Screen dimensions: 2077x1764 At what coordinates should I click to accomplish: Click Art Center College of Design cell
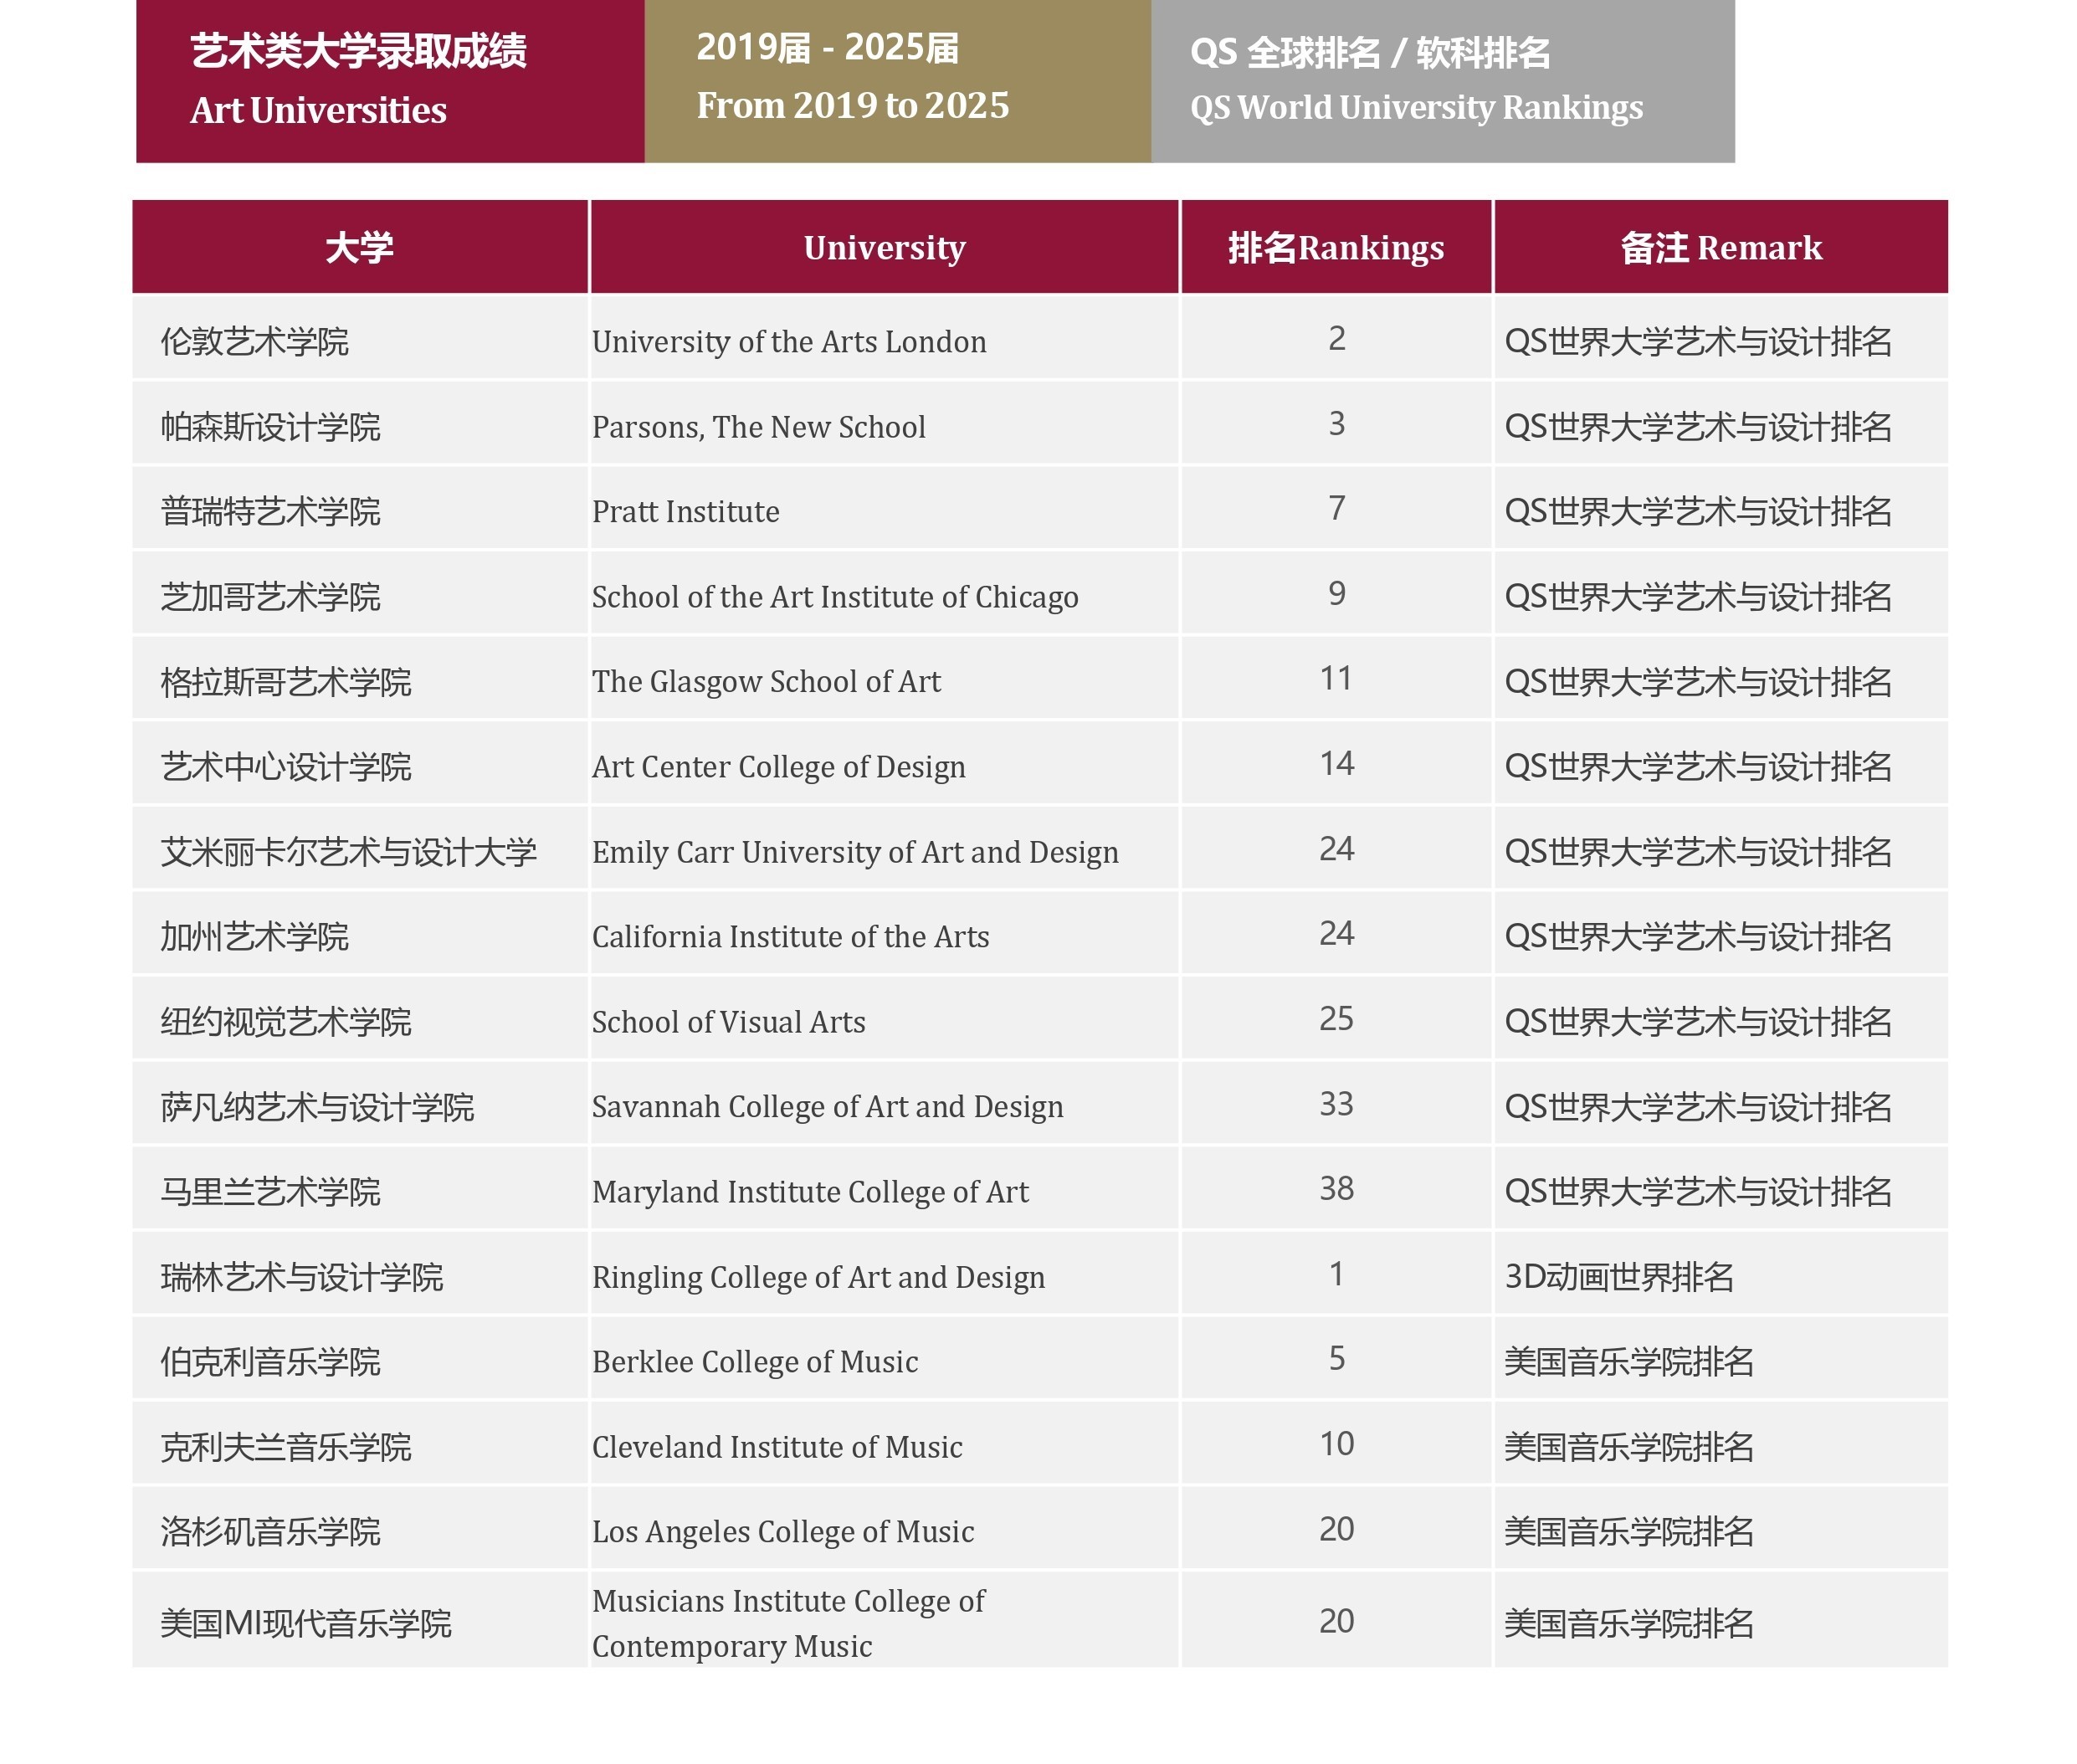pyautogui.click(x=778, y=767)
